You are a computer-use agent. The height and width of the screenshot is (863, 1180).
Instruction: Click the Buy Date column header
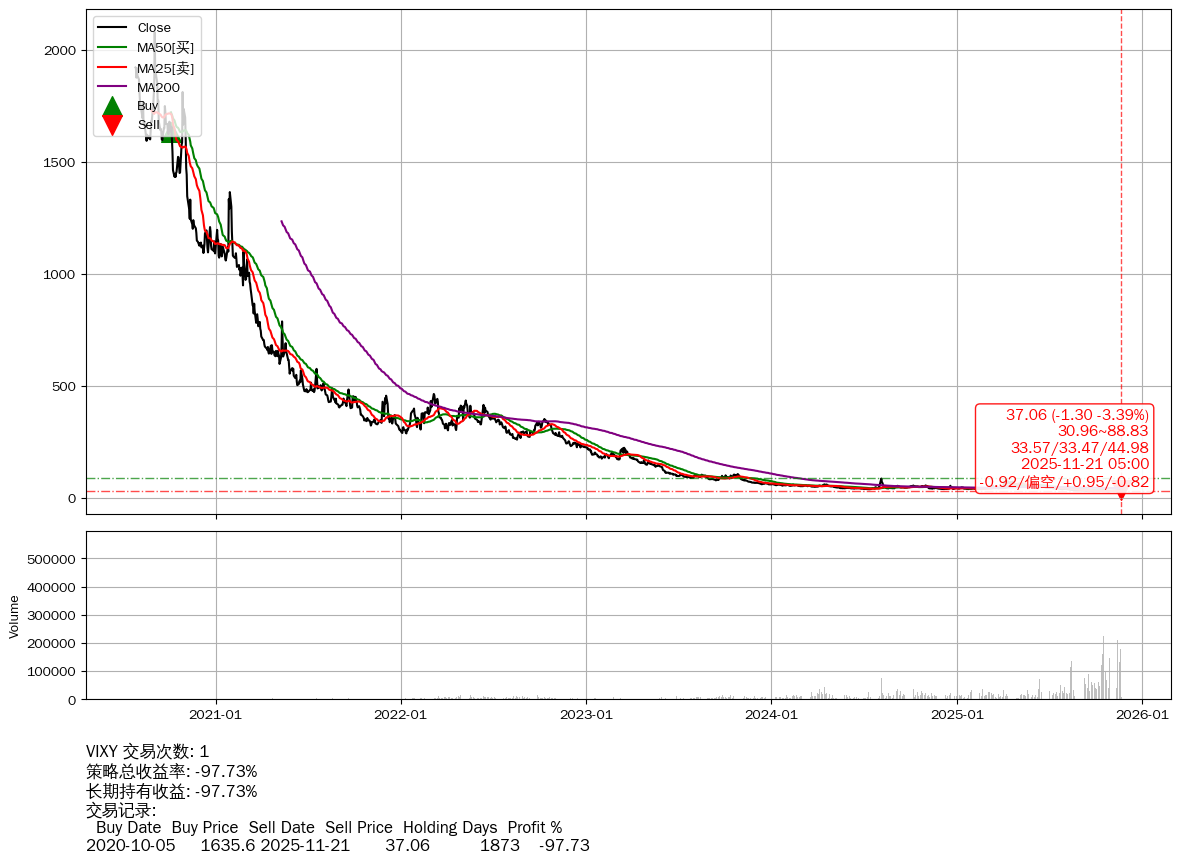128,827
